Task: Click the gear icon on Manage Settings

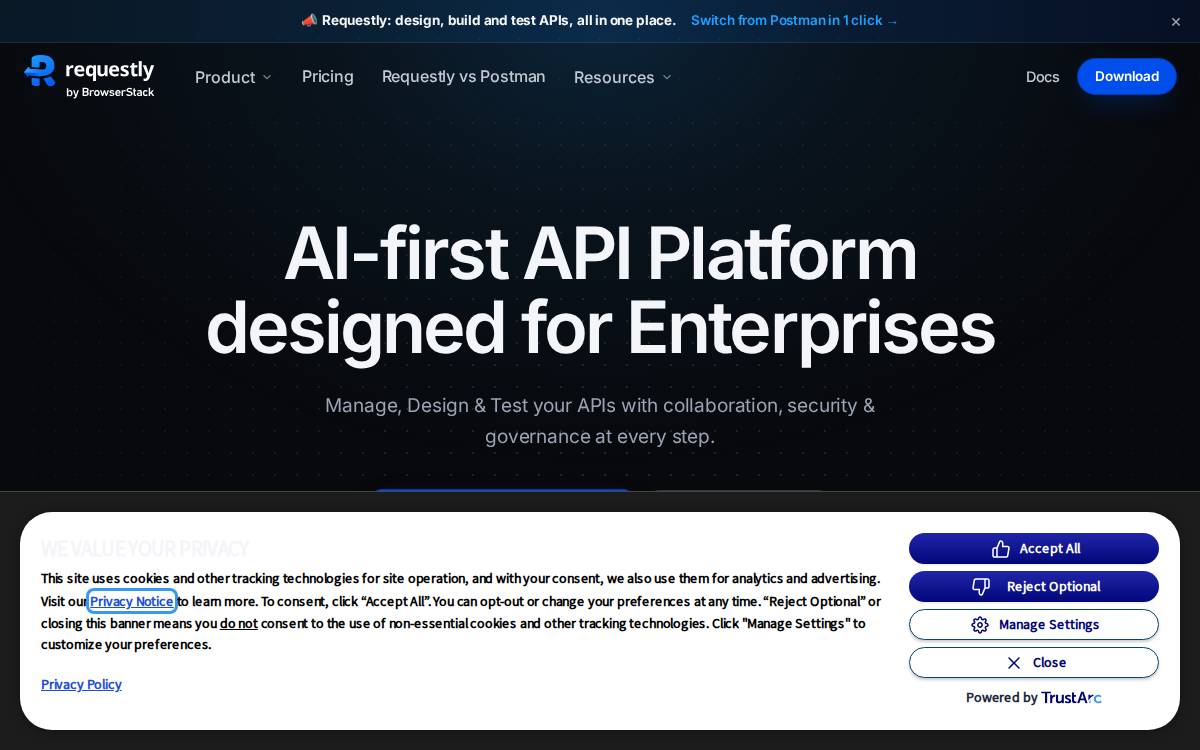Action: pos(980,625)
